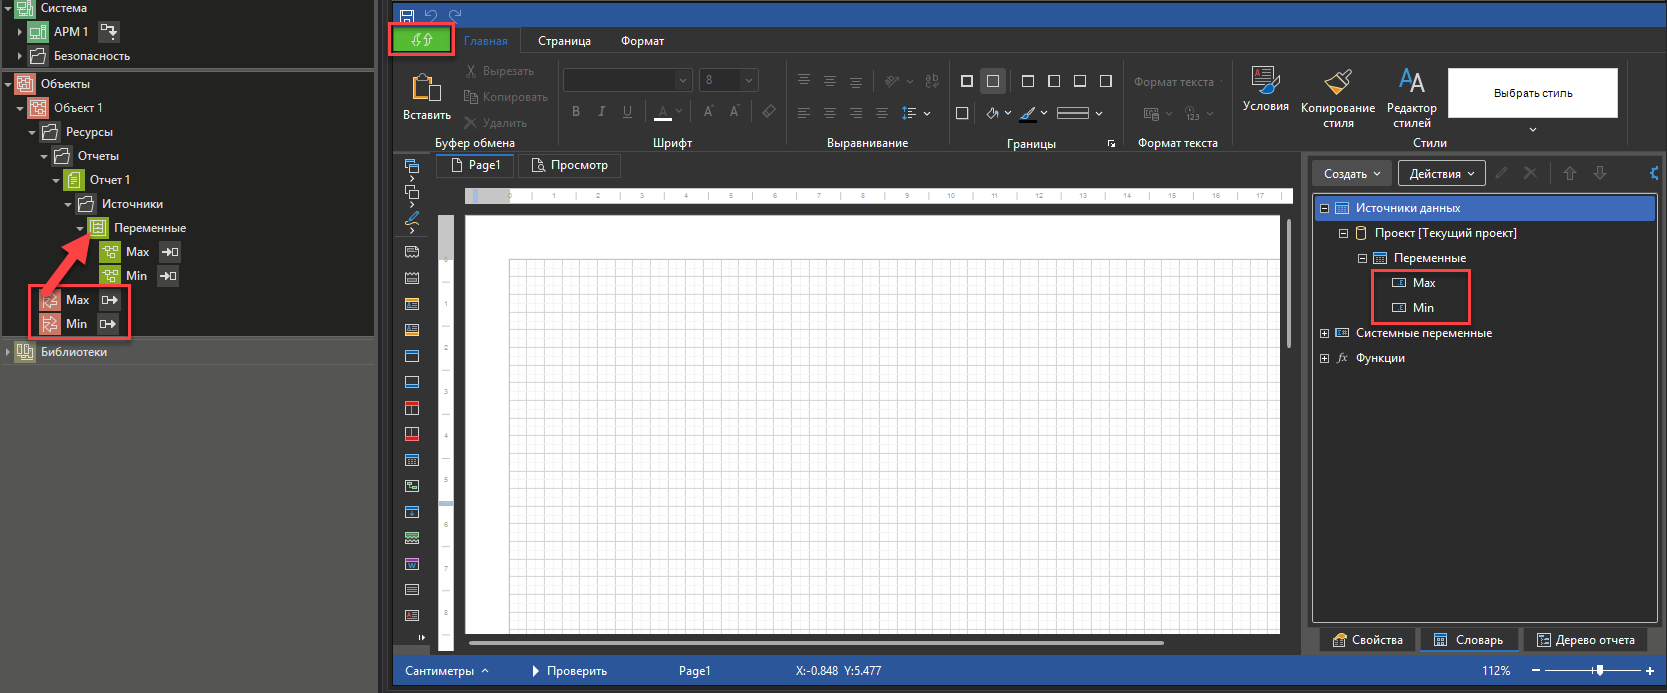Click the fill color bucket swatch
Viewport: 1667px width, 693px height.
click(x=992, y=113)
